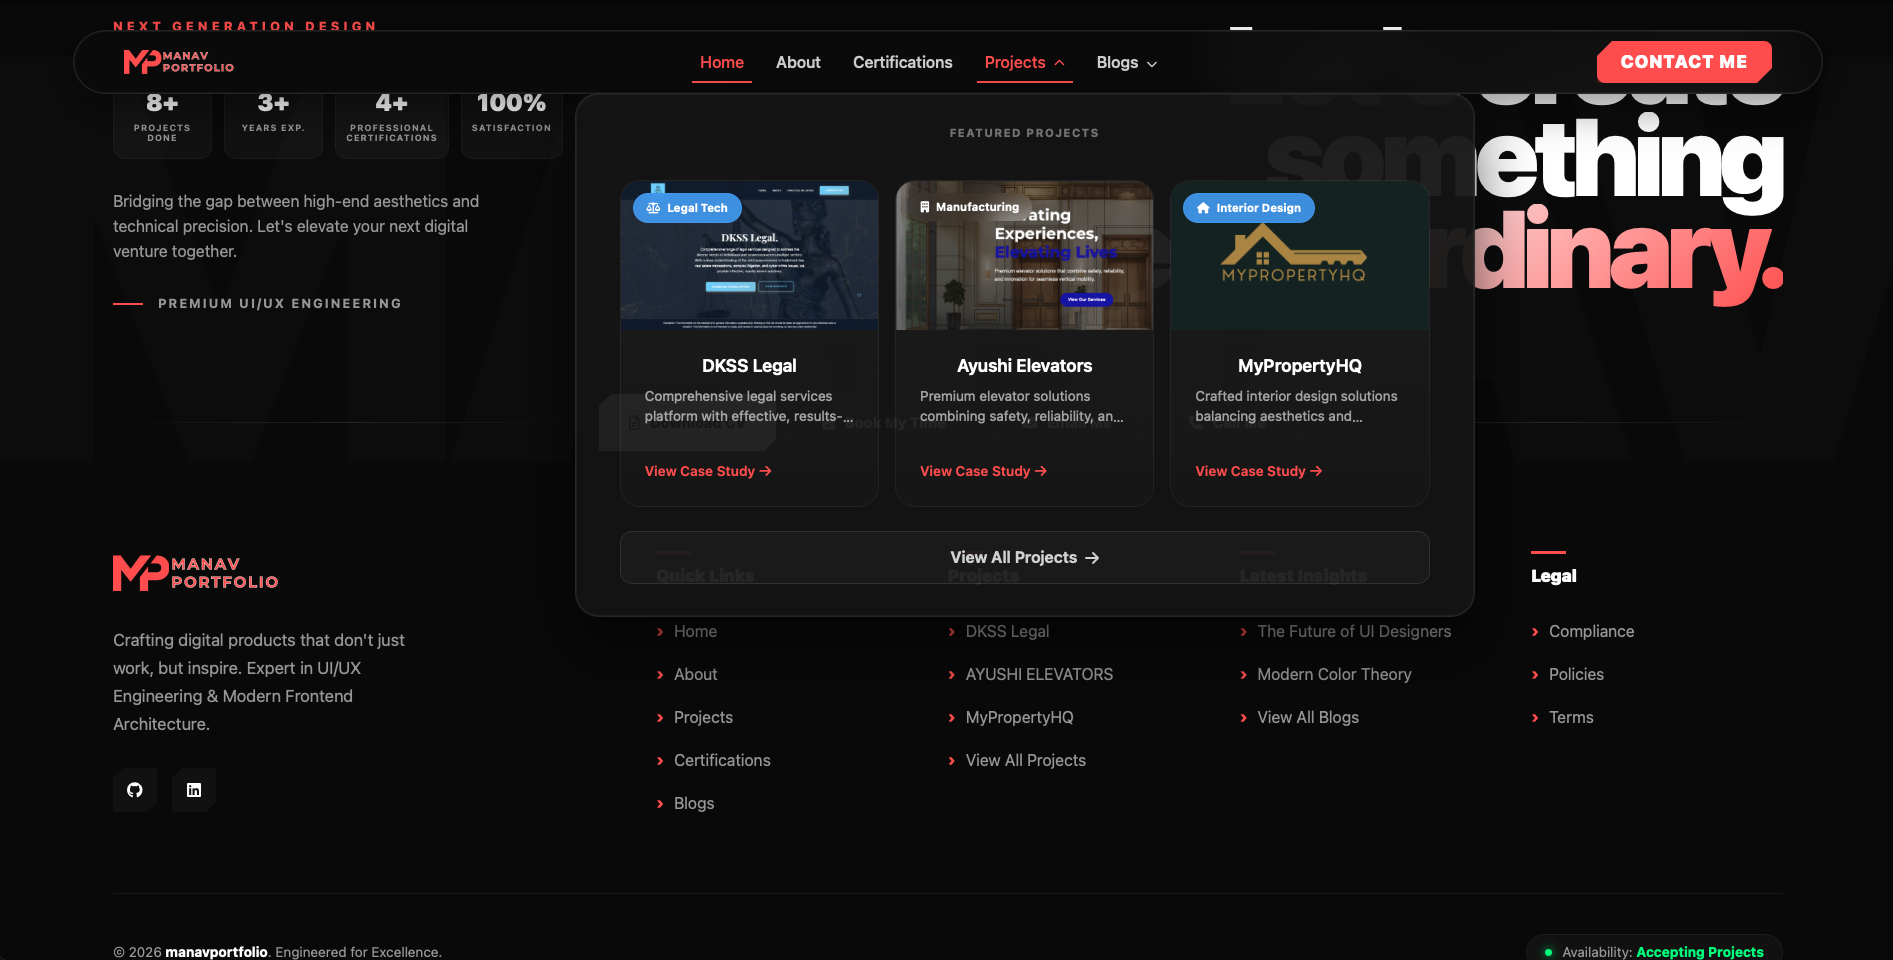This screenshot has width=1893, height=960.
Task: Open Certifications from the top navigation
Action: click(902, 62)
